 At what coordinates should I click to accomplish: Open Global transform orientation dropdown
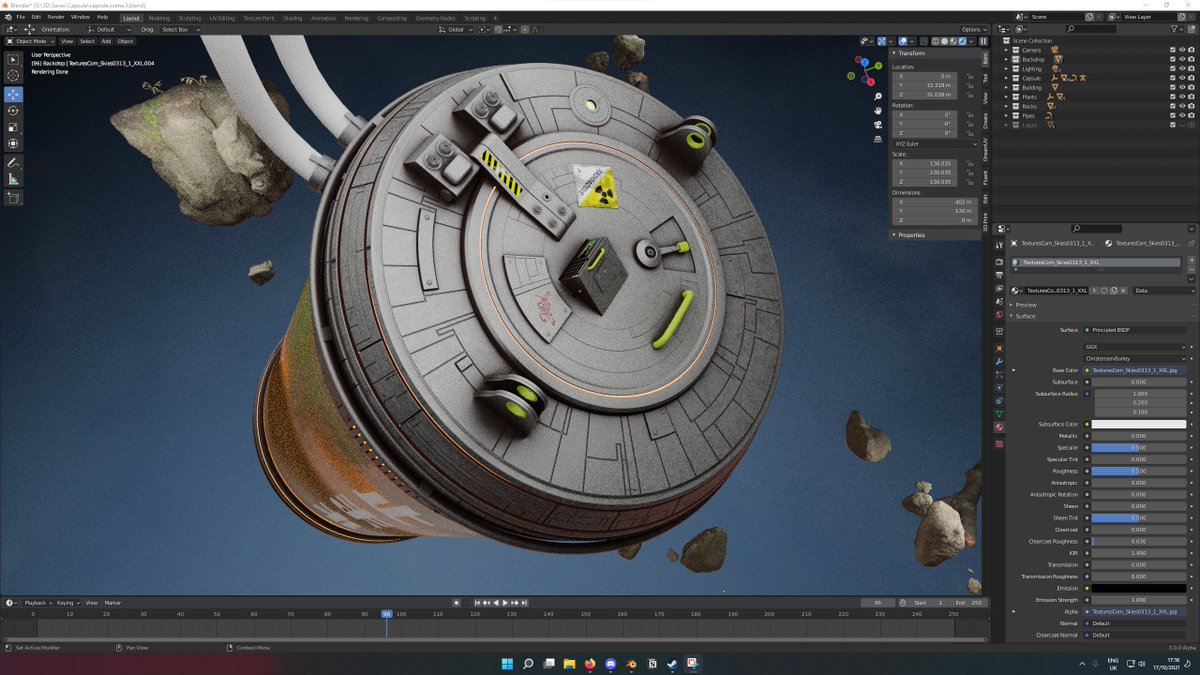point(456,29)
